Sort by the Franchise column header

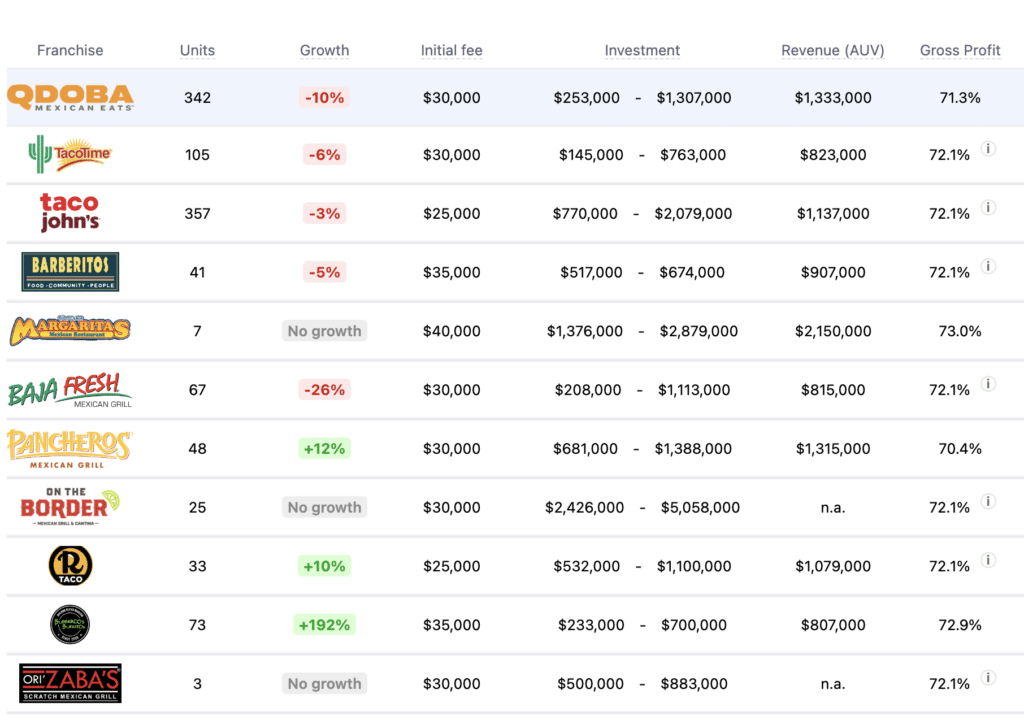[x=70, y=50]
